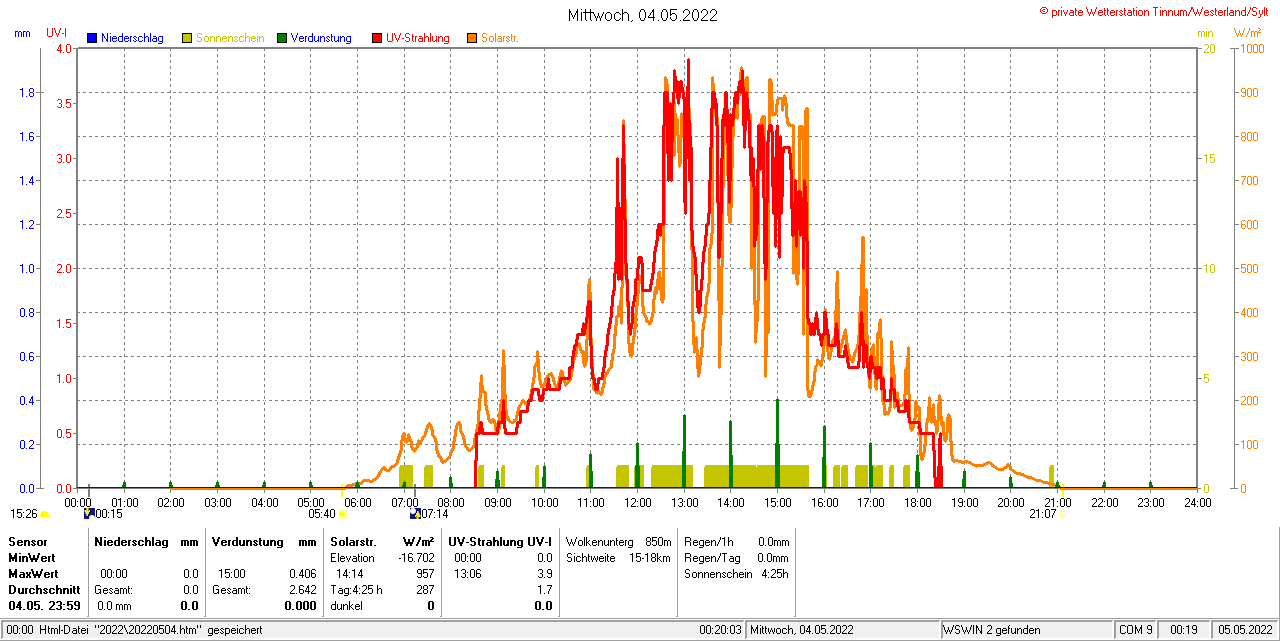Click the Elevation value -16.702

415,557
